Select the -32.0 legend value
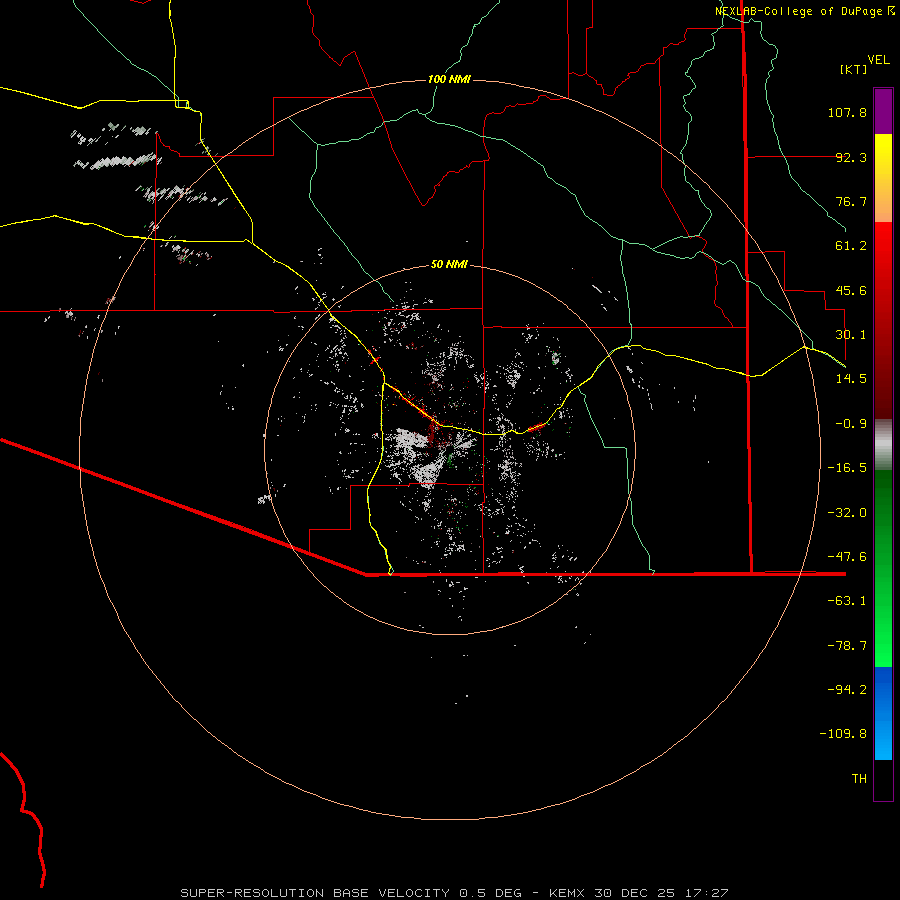This screenshot has width=900, height=900. [x=847, y=513]
